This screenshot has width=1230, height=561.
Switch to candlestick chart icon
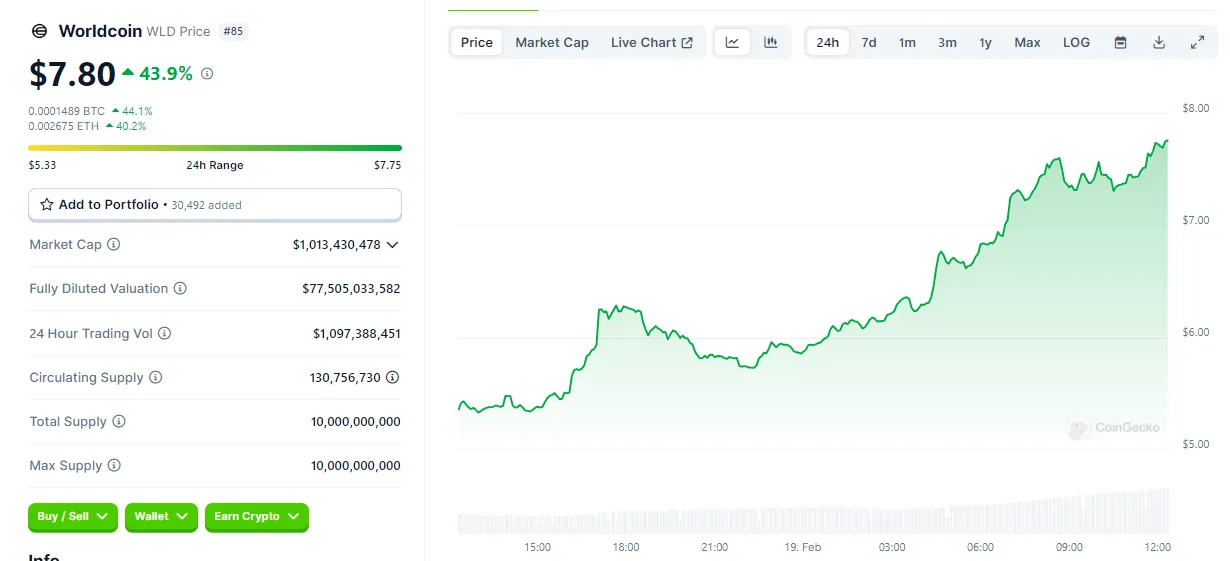point(770,42)
